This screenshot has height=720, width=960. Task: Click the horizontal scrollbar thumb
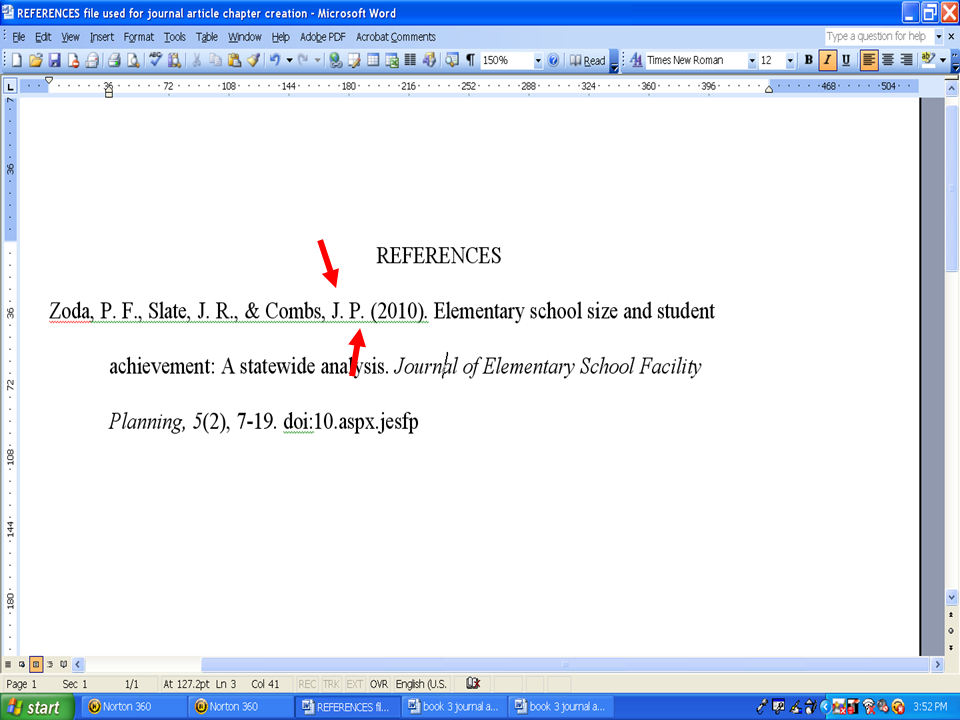coord(564,664)
